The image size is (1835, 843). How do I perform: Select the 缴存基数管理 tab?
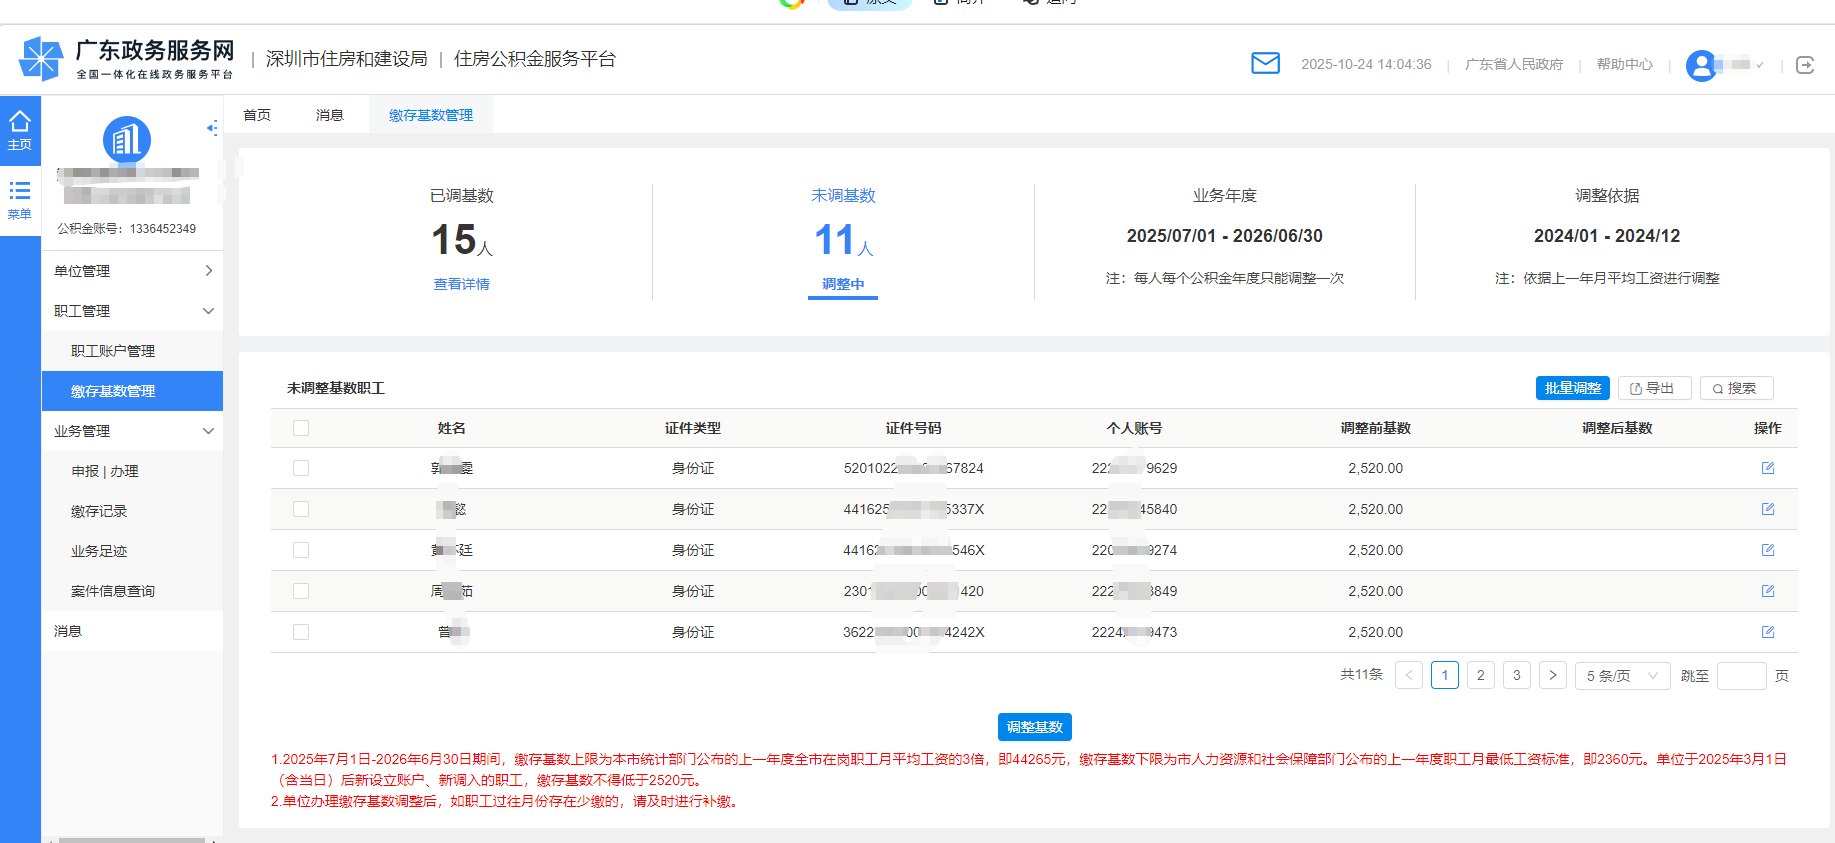(431, 115)
